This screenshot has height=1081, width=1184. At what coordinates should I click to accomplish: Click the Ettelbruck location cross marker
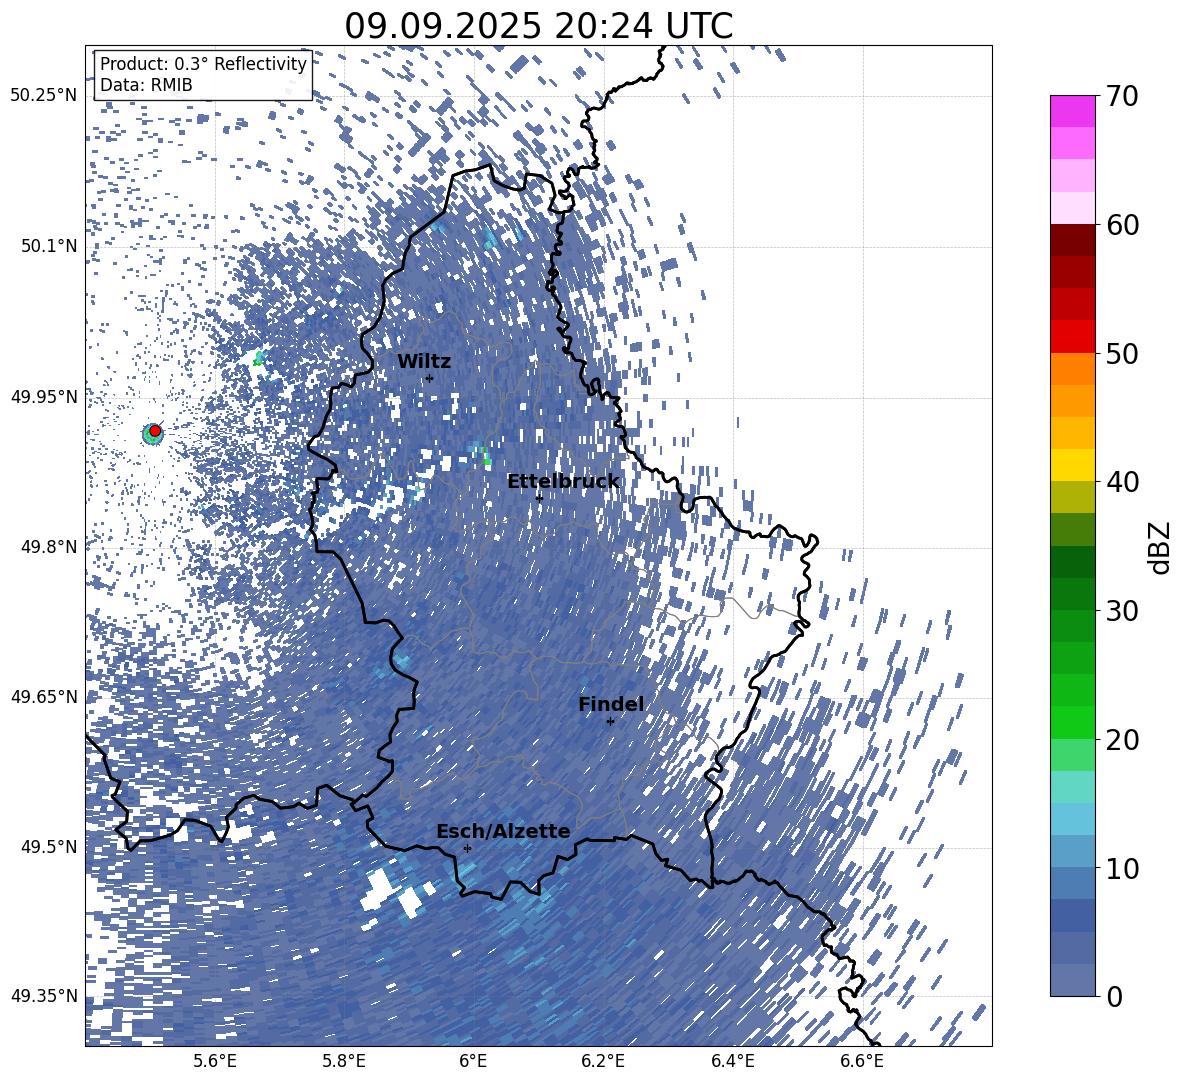point(539,498)
